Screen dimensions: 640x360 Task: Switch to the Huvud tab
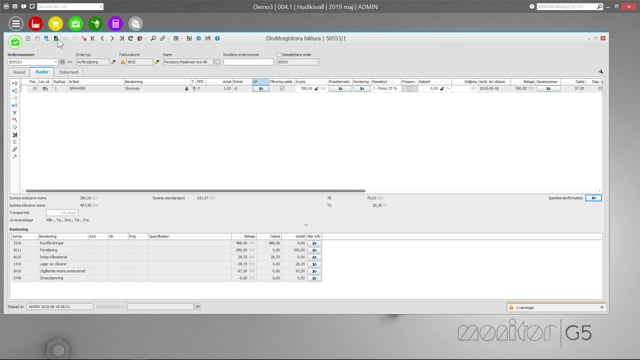[19, 72]
